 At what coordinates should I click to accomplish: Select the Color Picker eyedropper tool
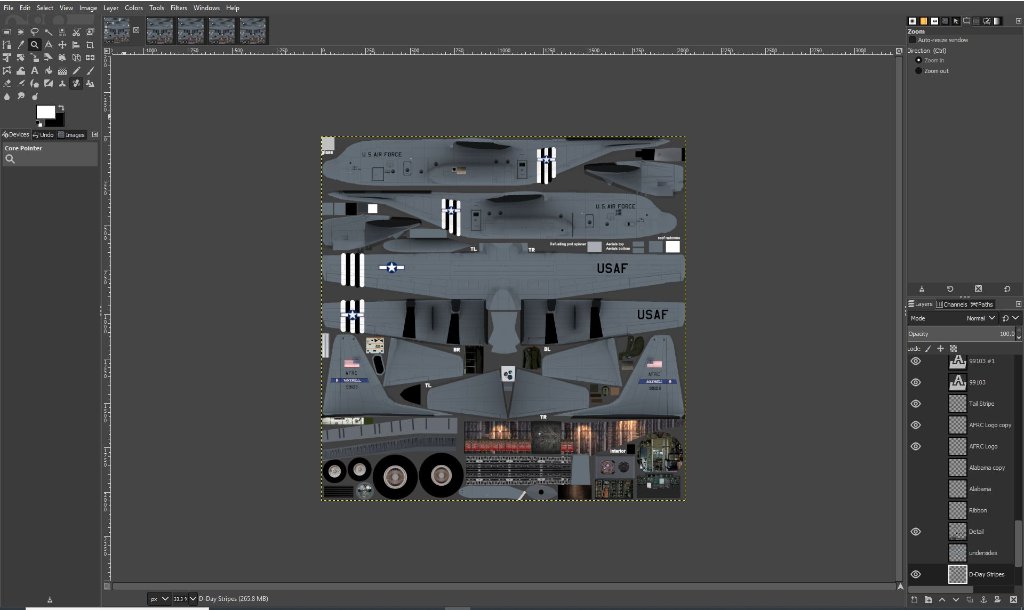tap(20, 45)
